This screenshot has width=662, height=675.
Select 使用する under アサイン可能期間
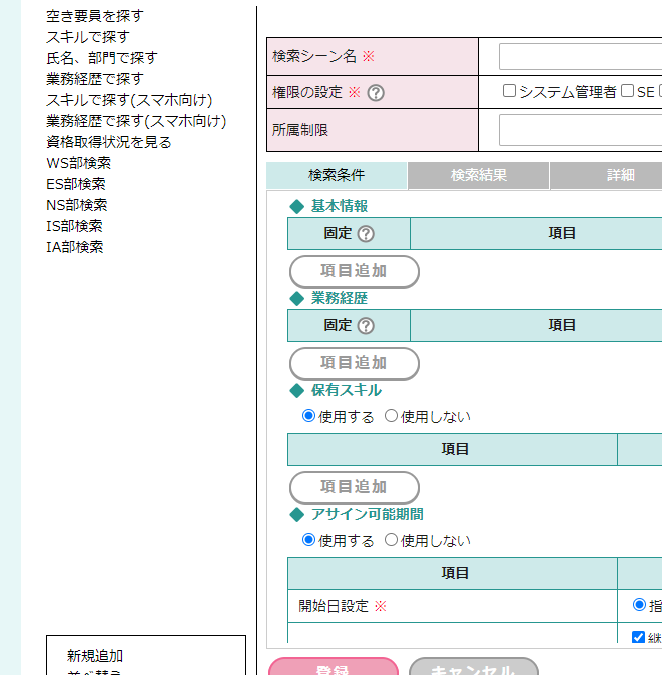[308, 540]
